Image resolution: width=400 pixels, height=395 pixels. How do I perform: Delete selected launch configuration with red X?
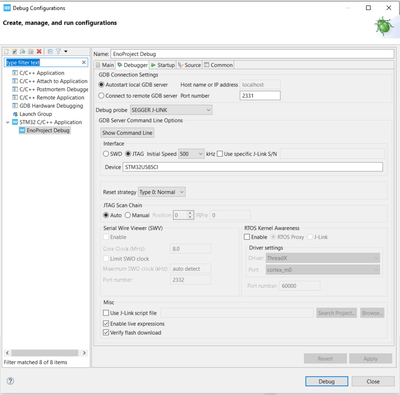coord(39,51)
